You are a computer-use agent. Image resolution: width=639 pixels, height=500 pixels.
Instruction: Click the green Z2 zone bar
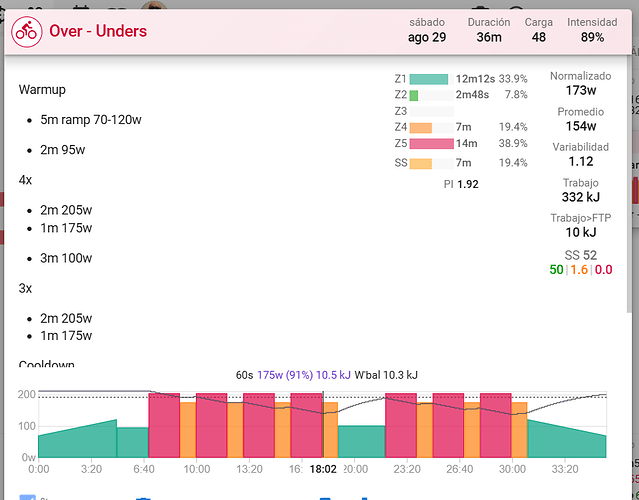point(414,95)
